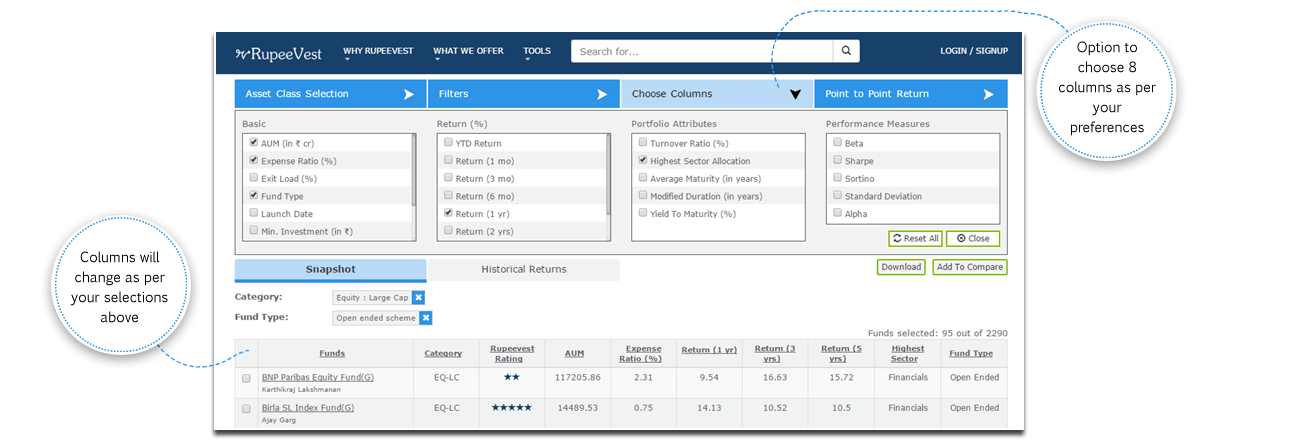Click the Asset Class Selection arrow icon
This screenshot has height=445, width=1300.
(x=408, y=94)
